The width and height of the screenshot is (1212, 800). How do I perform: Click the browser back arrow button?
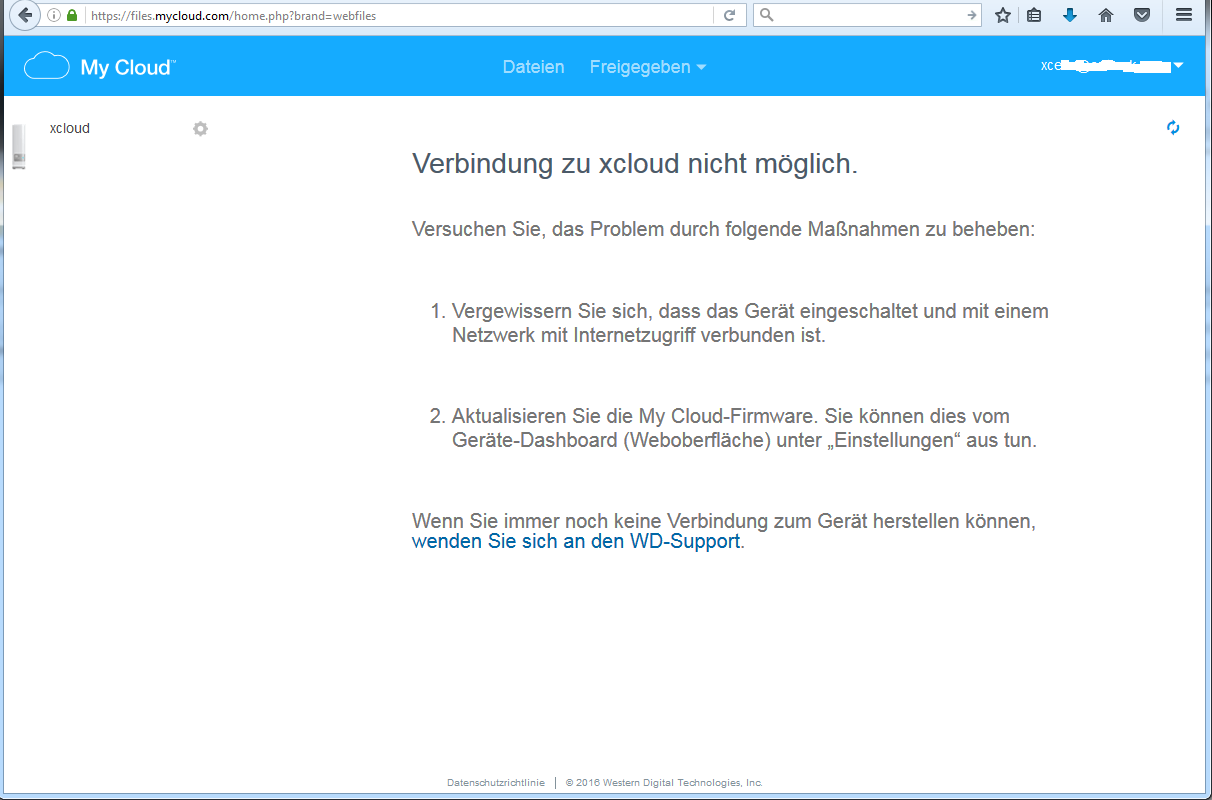click(24, 15)
